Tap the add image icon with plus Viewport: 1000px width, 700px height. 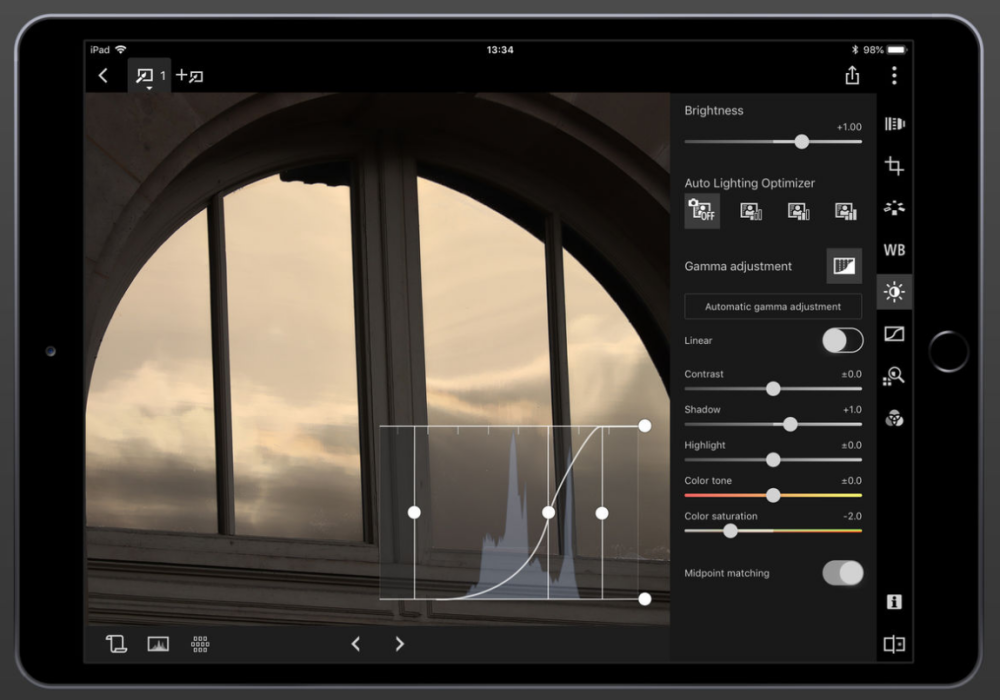[x=189, y=76]
